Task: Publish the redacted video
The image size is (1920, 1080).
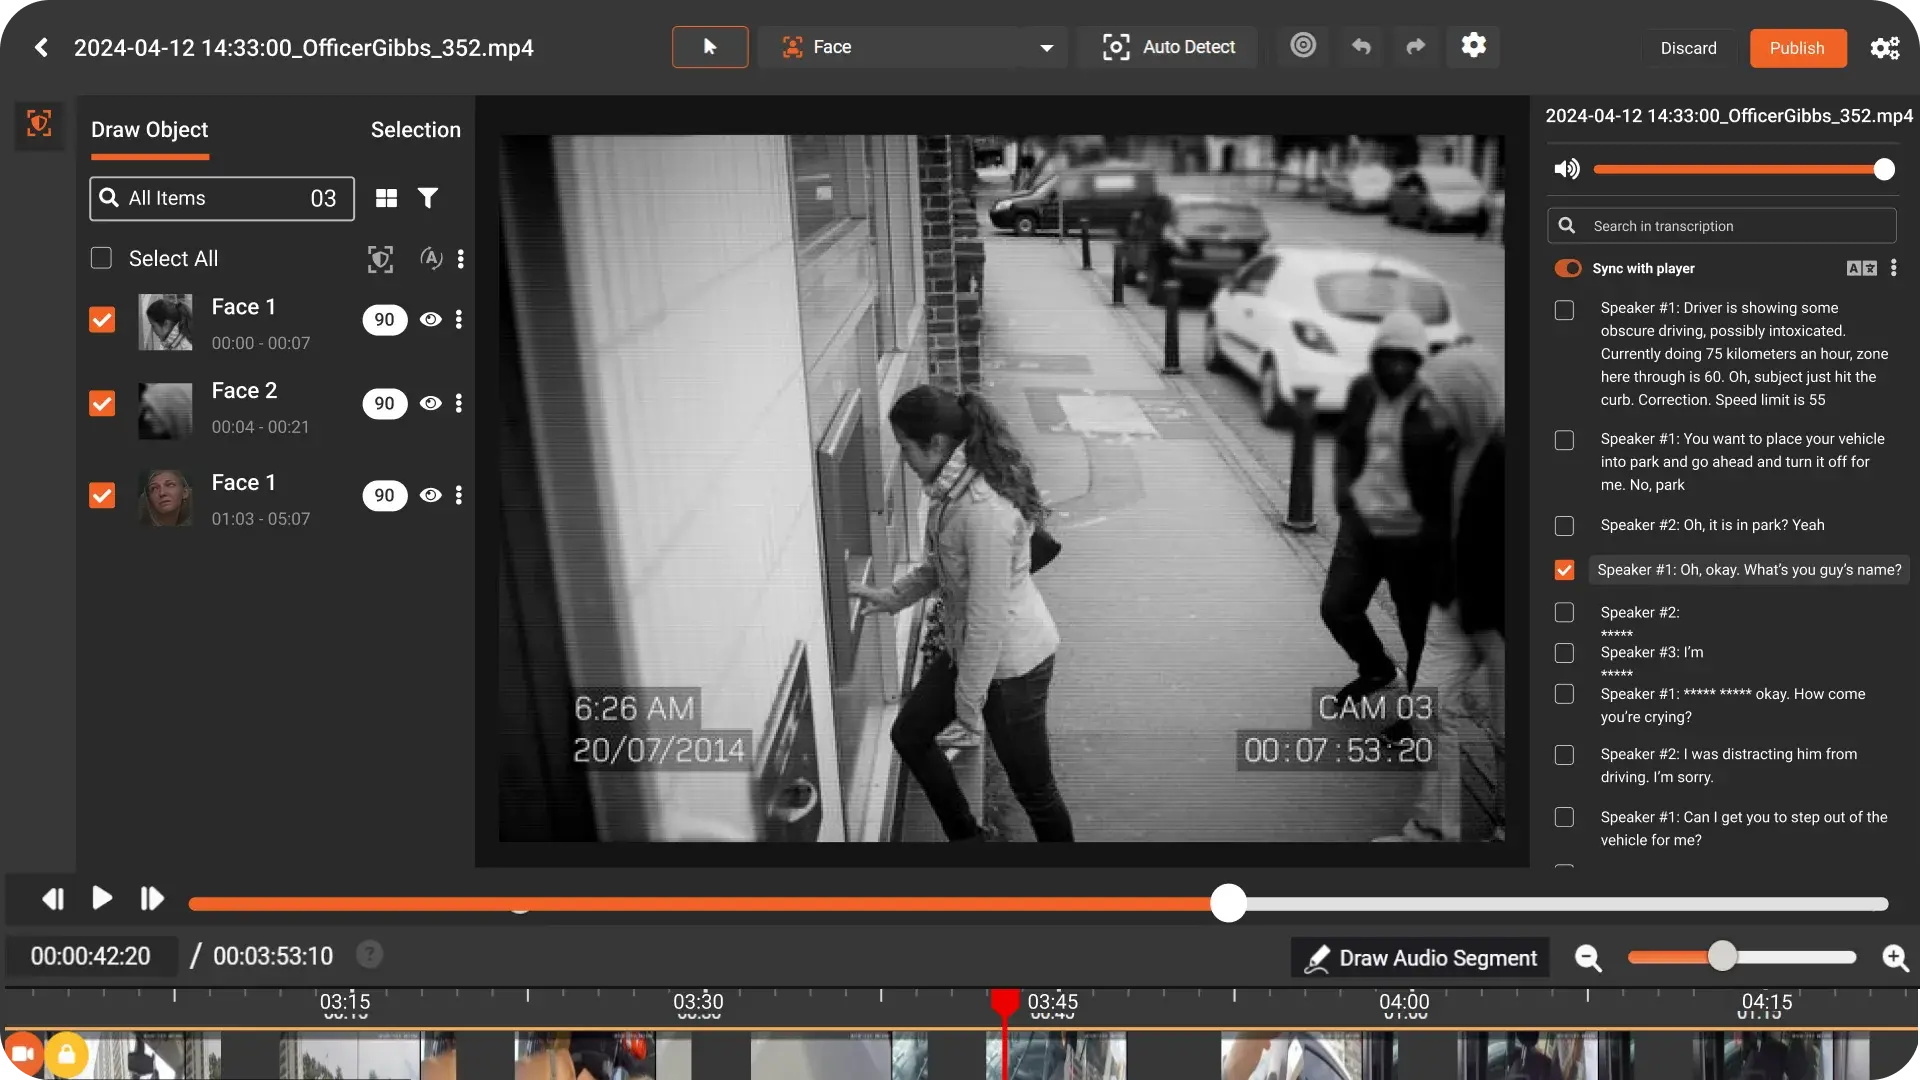Action: (x=1797, y=48)
